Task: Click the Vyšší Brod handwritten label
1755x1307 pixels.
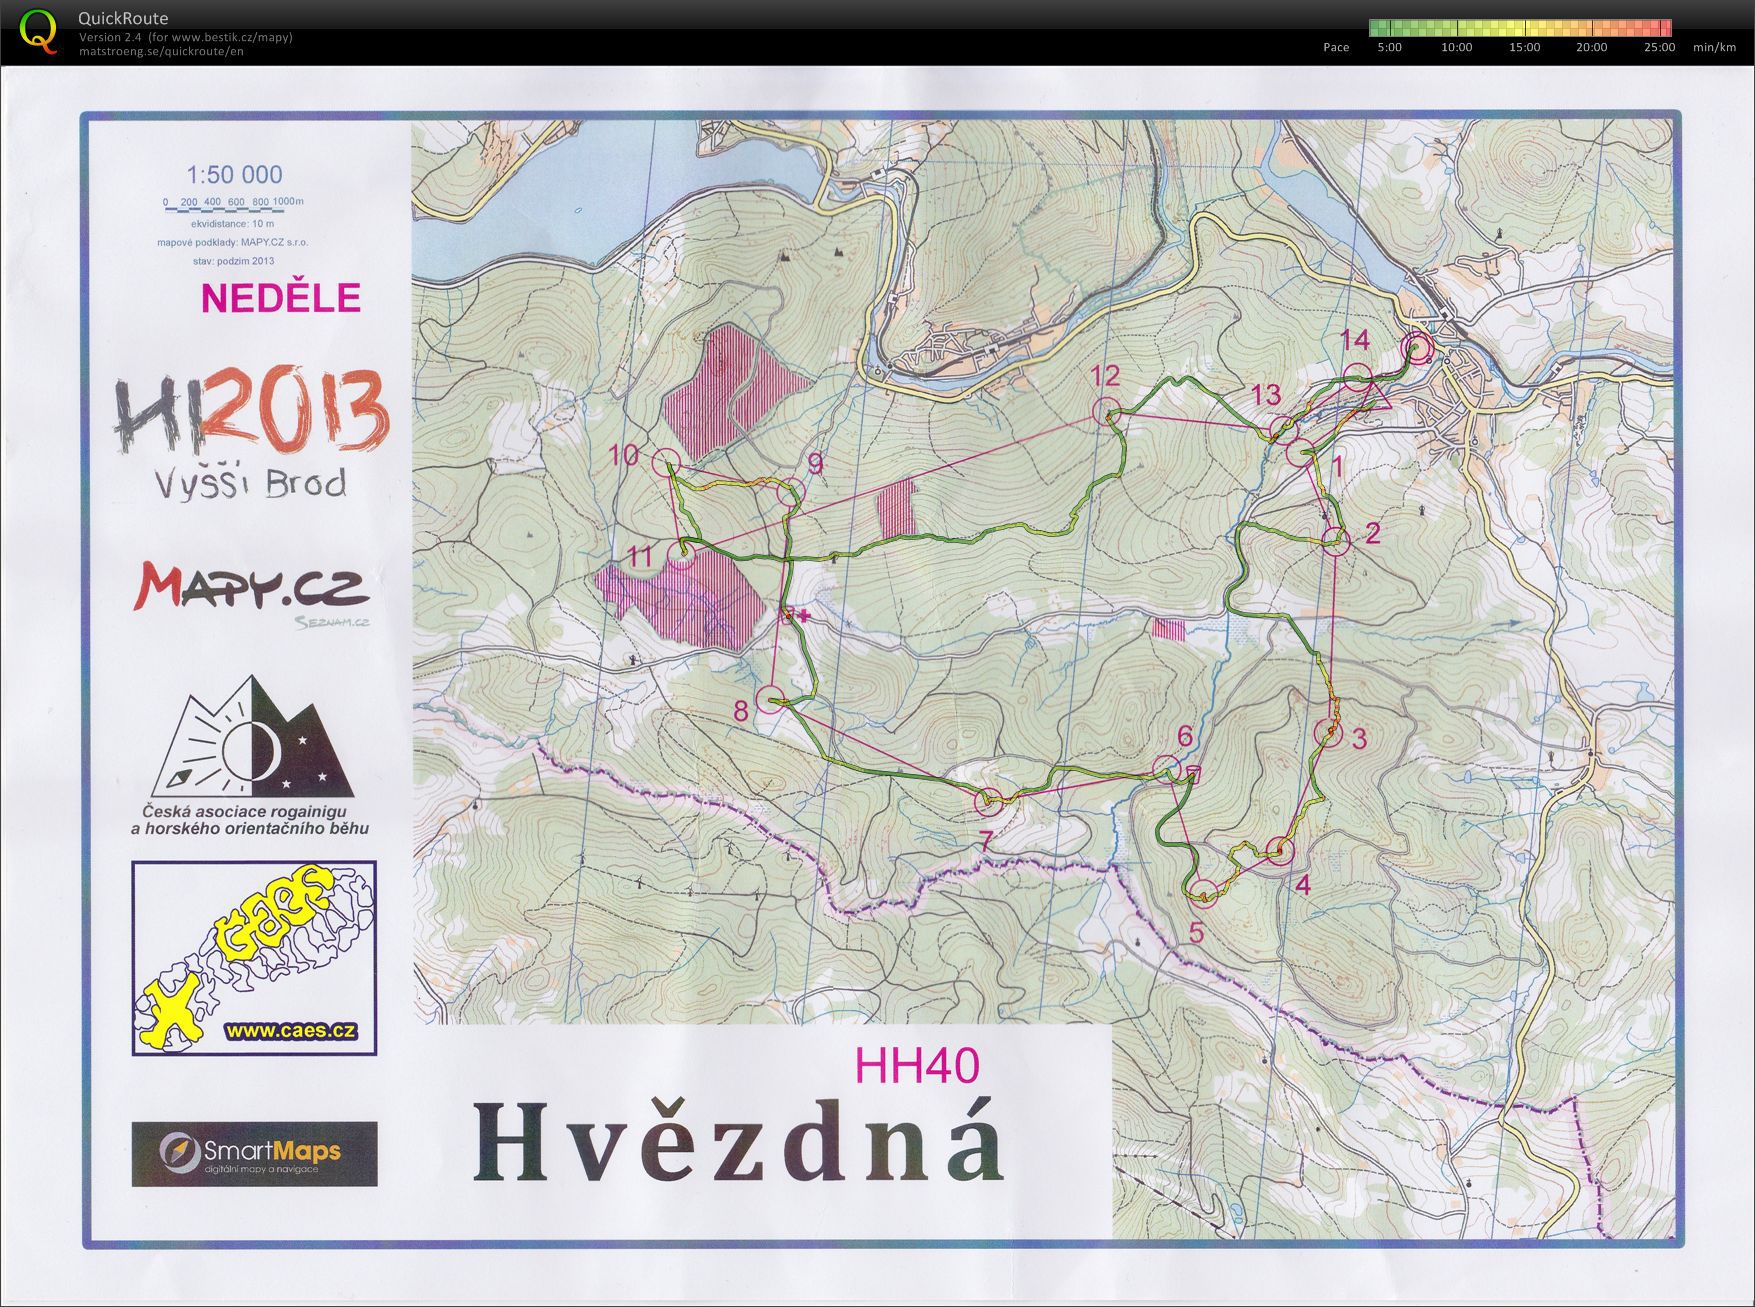Action: click(251, 482)
